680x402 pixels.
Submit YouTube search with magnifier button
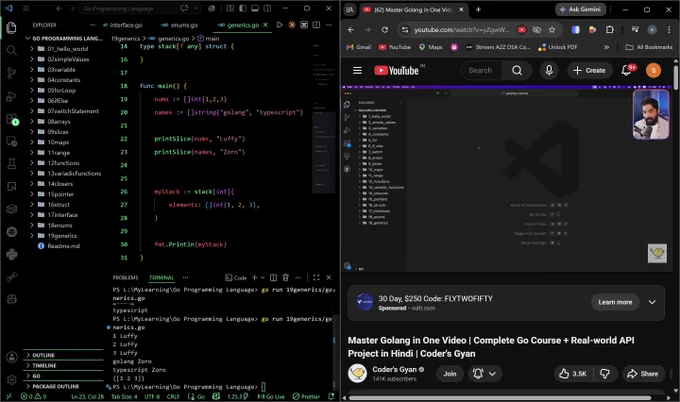pos(517,70)
